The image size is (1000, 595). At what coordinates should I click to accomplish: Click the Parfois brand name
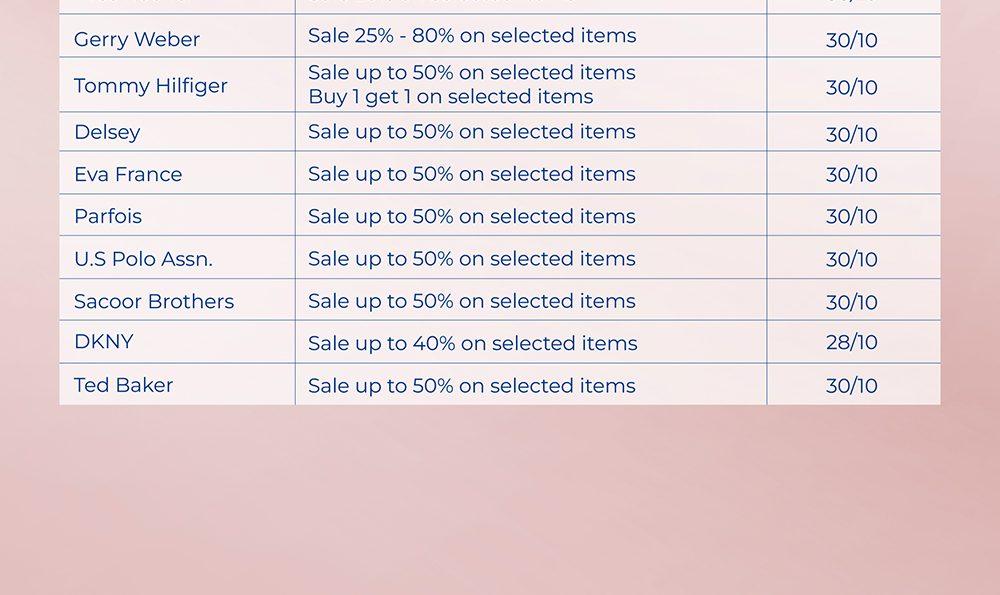[x=108, y=216]
